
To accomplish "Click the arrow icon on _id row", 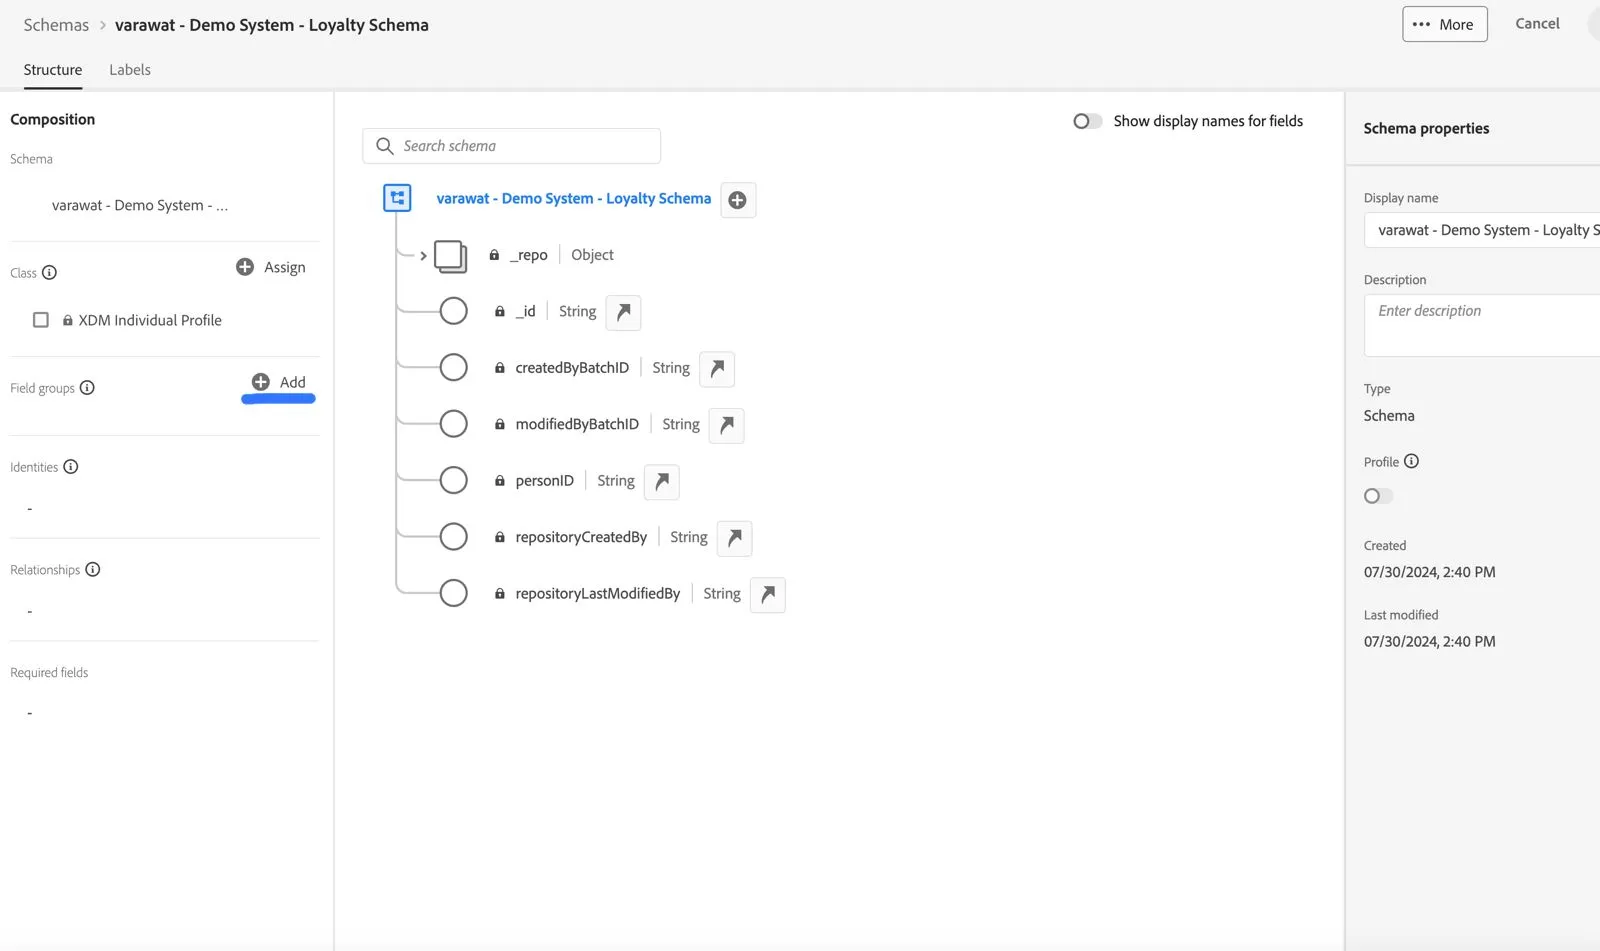I will click(623, 312).
